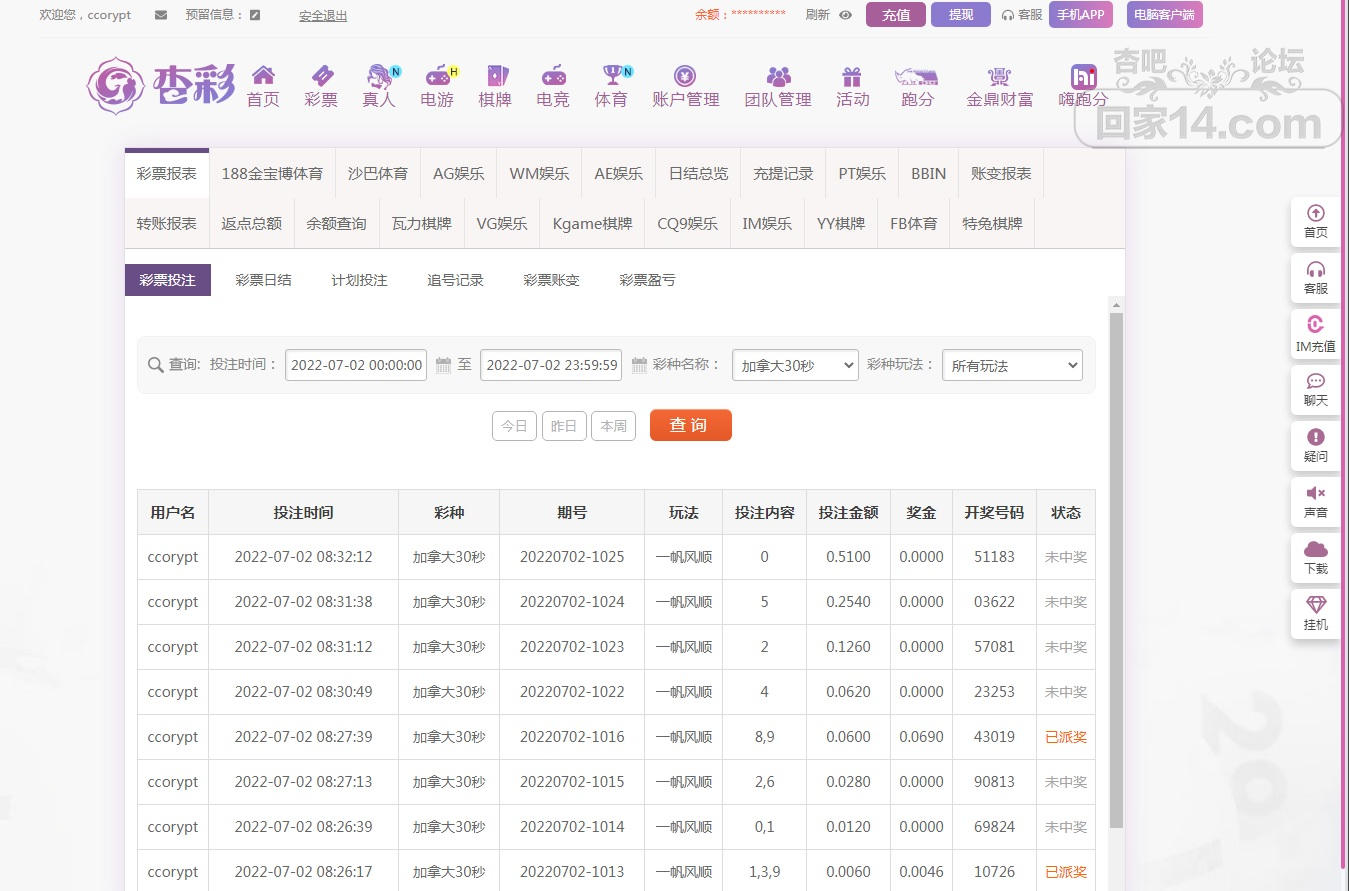The height and width of the screenshot is (891, 1349).
Task: Open the 彩票 lottery ticket icon
Action: [321, 76]
